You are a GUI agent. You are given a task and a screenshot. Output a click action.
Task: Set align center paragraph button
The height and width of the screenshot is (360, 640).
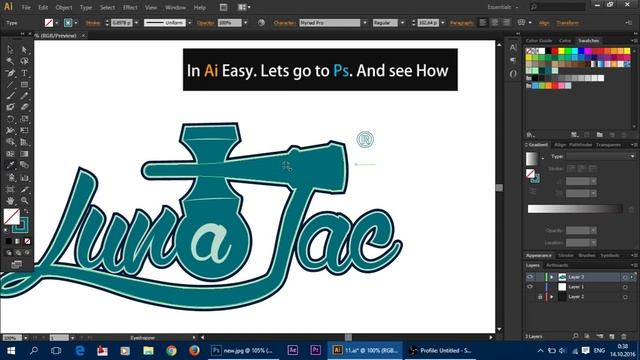(494, 23)
